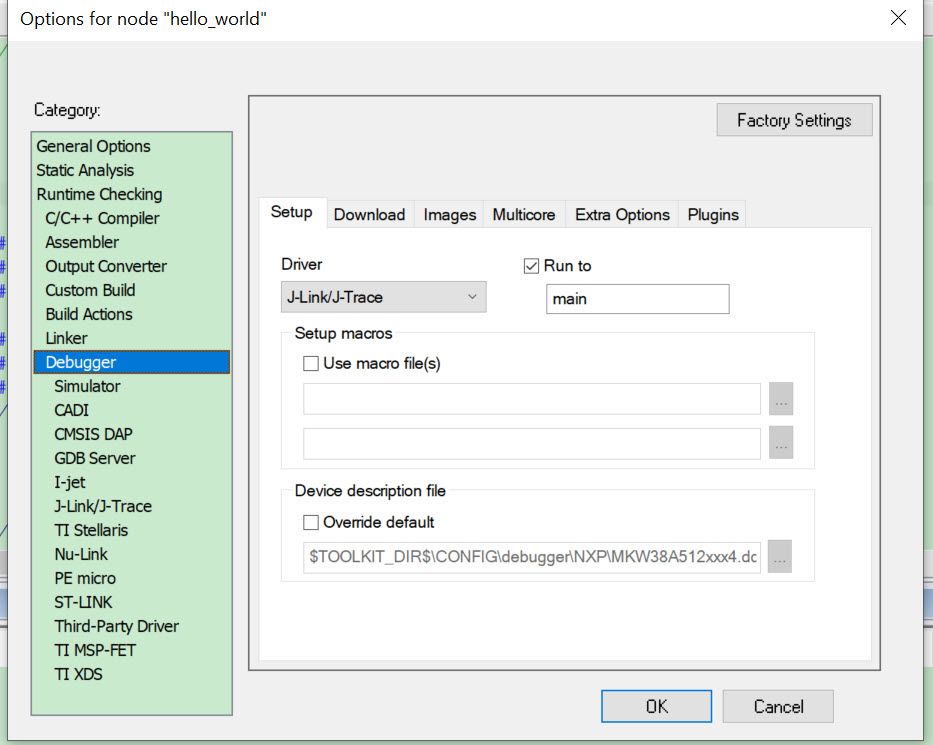Switch to the Plugins tab

(x=713, y=215)
